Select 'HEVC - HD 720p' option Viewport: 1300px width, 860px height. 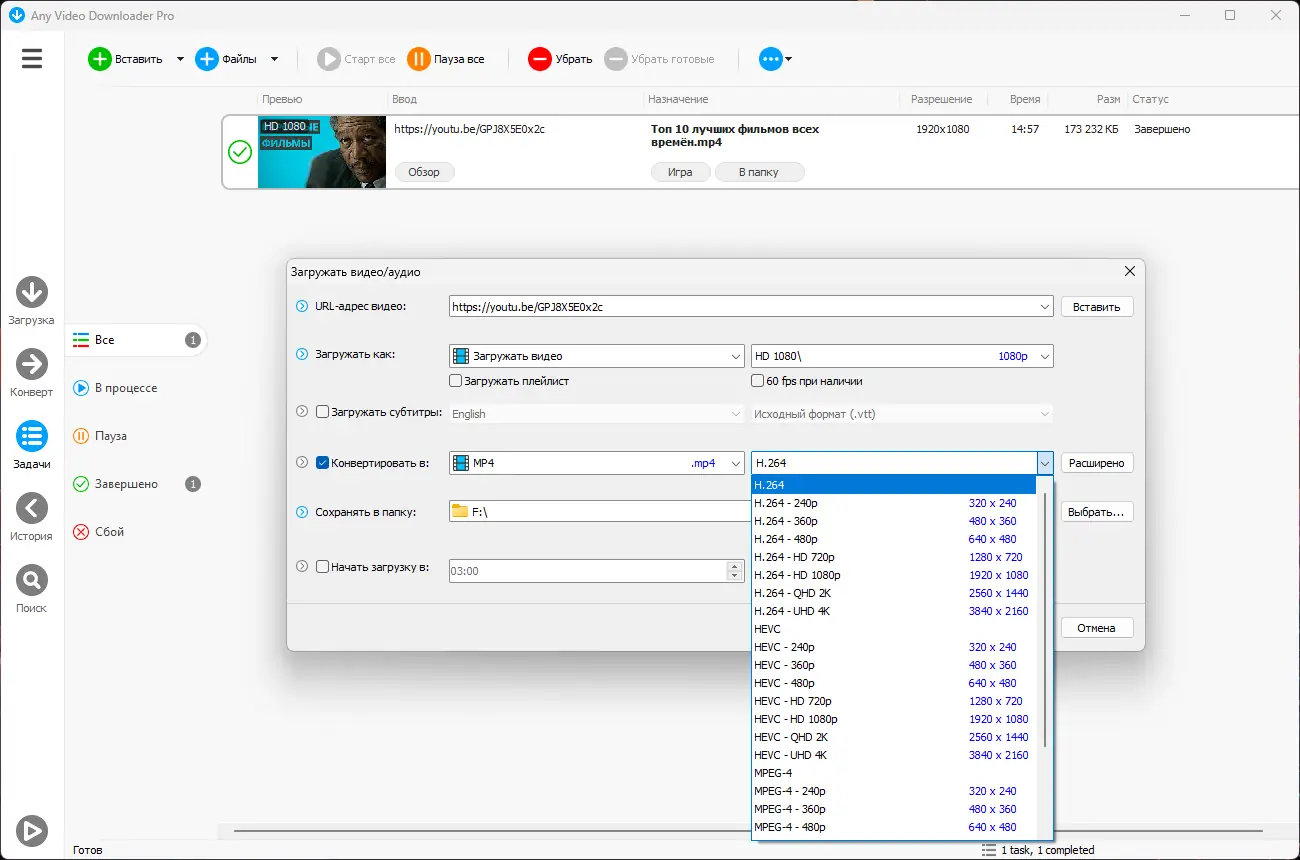point(894,701)
